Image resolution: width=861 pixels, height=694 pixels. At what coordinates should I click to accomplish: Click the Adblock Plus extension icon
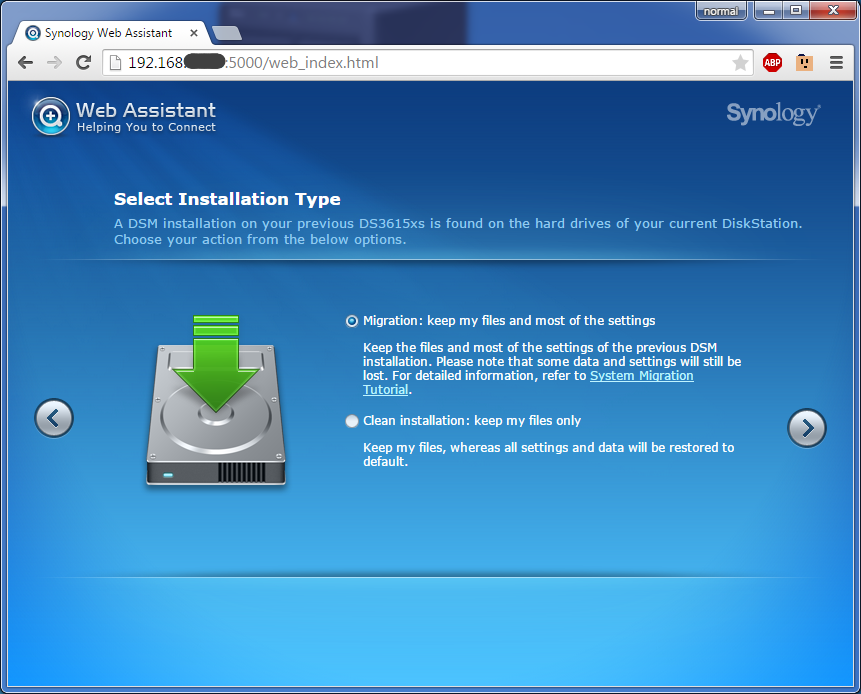[772, 63]
